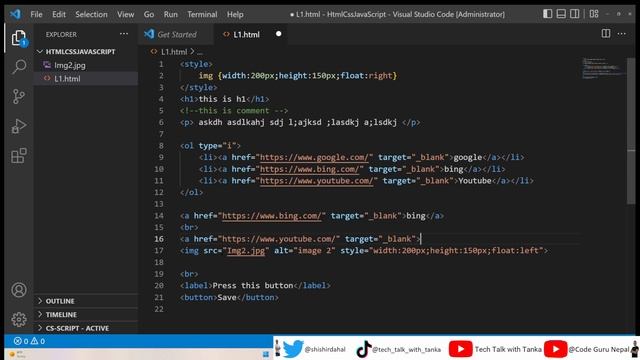Click warnings count in status bar
The height and width of the screenshot is (360, 640).
click(x=38, y=341)
